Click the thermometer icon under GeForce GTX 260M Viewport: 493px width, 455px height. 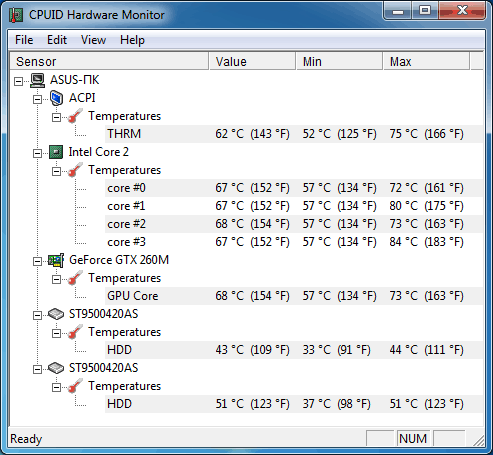point(75,278)
